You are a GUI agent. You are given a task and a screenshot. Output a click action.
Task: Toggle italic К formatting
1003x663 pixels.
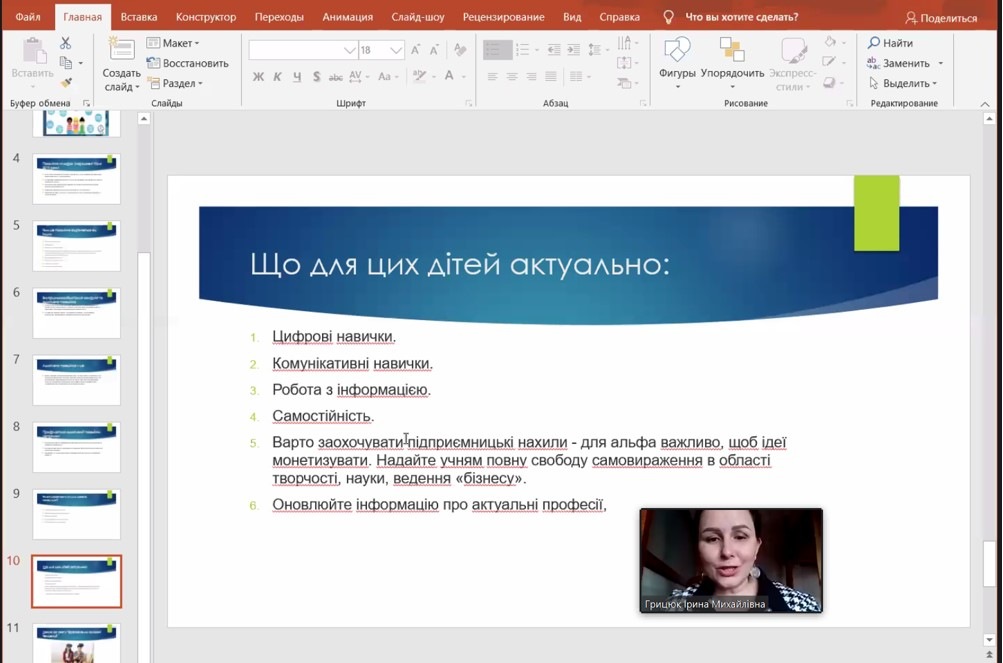tap(277, 77)
